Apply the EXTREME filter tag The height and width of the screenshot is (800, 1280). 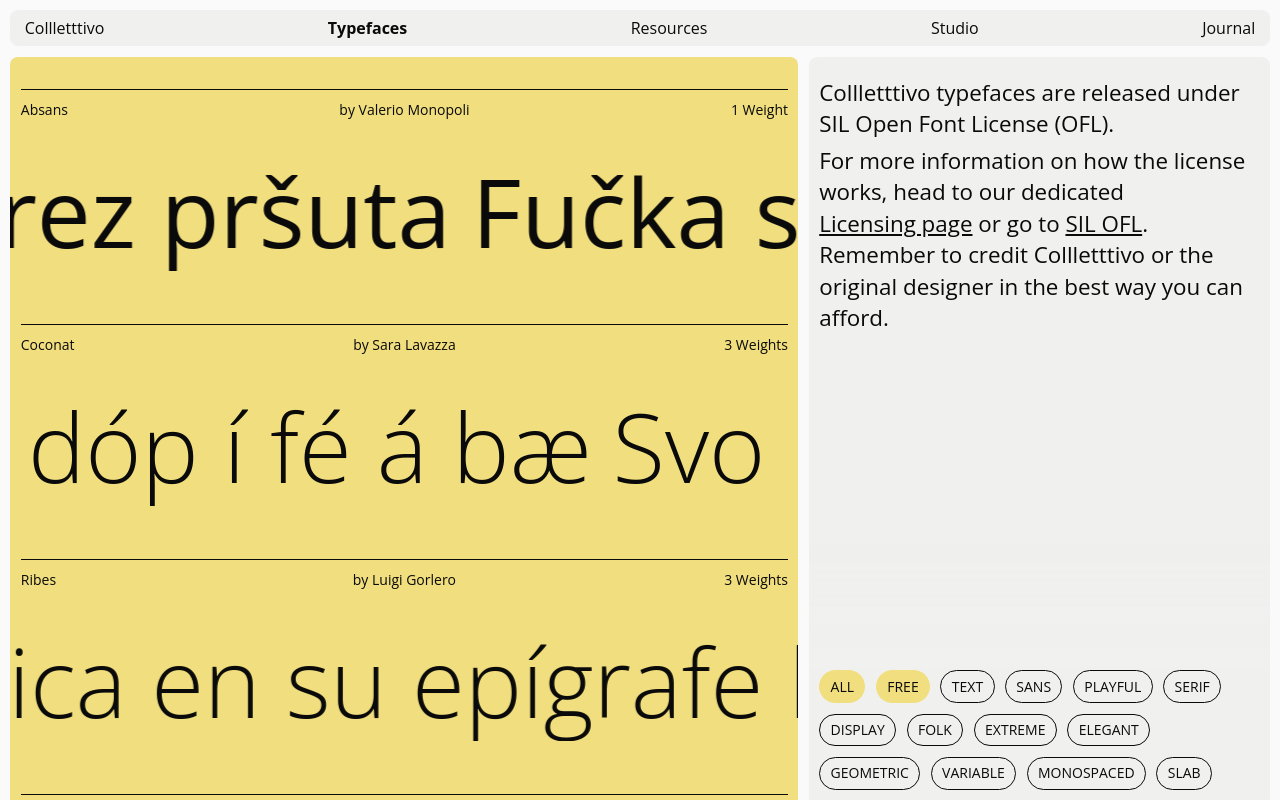1015,730
